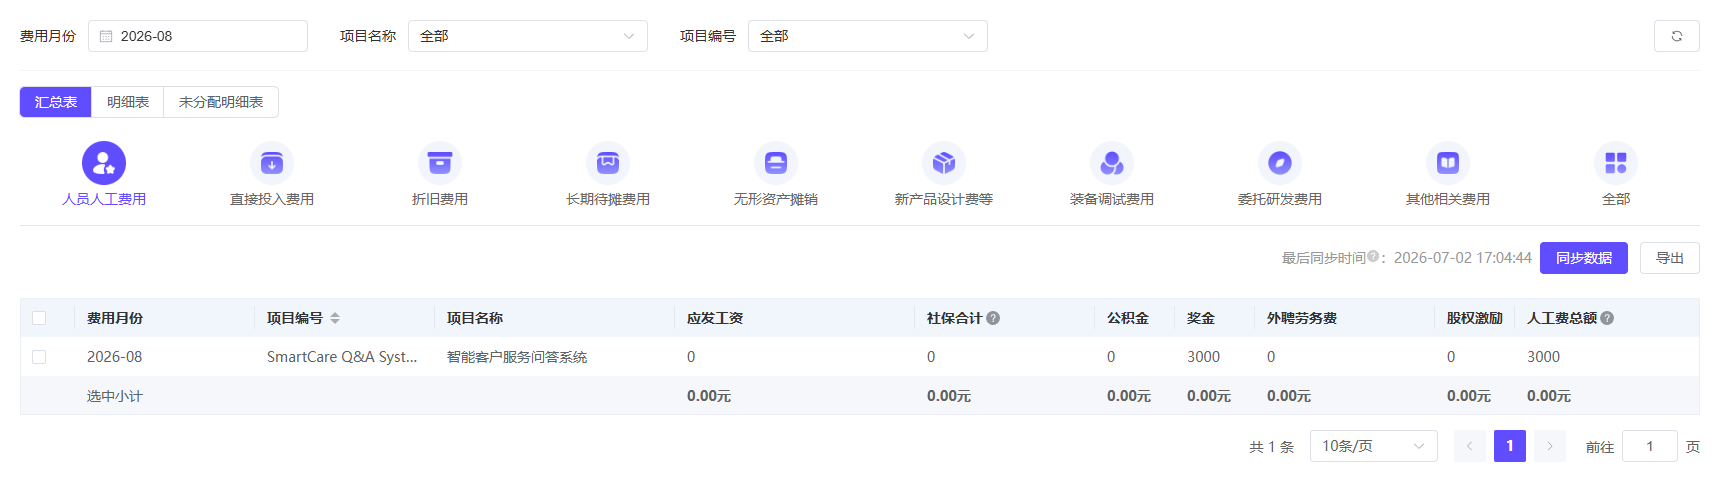Open the 直接投入费用 category icon

point(272,163)
